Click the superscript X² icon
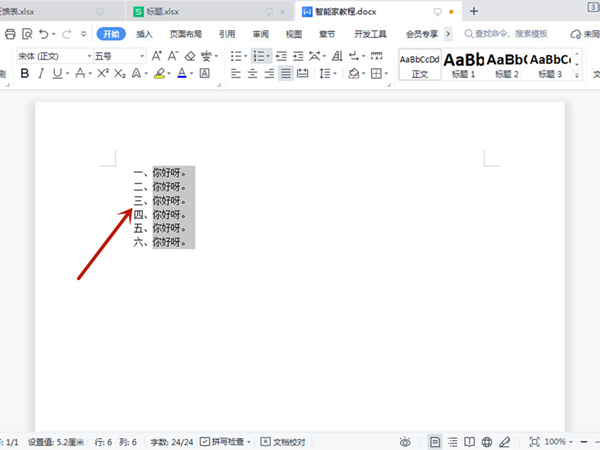The height and width of the screenshot is (450, 600). point(103,74)
